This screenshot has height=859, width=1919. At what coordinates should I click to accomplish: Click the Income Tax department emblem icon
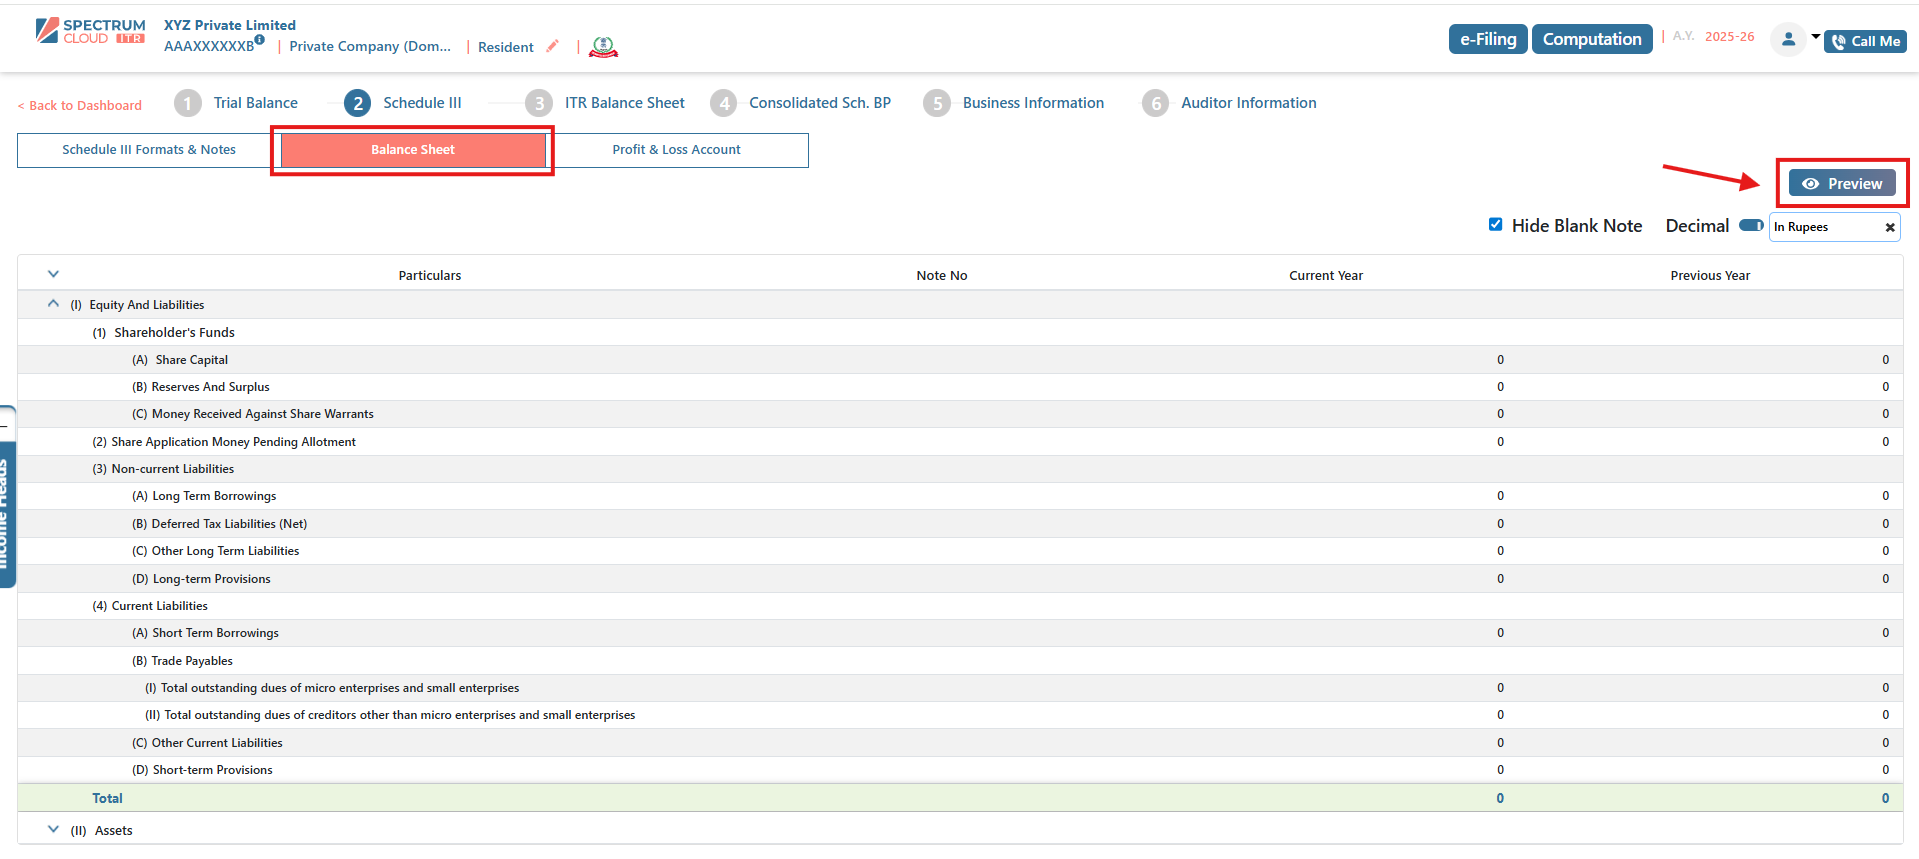coord(603,47)
